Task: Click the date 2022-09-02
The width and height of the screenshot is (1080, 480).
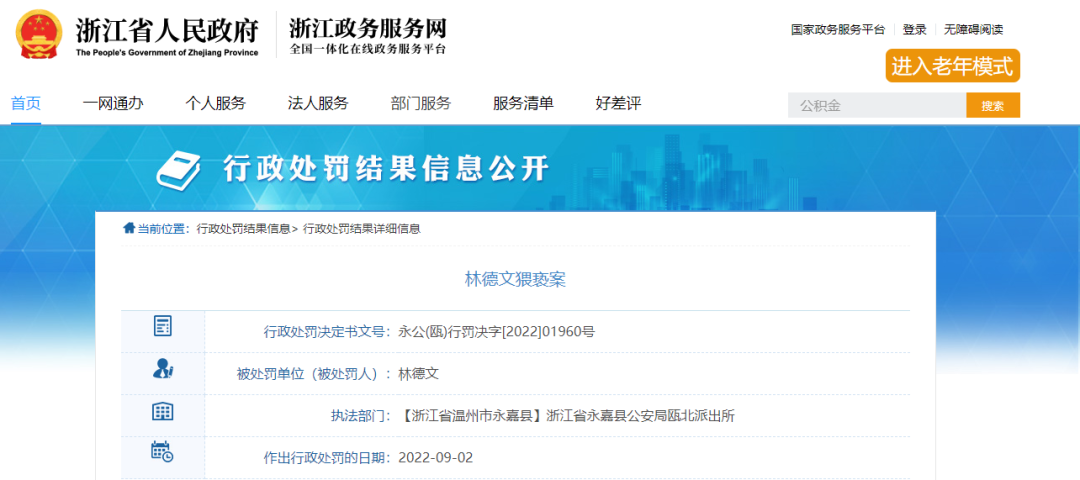Action: [435, 458]
